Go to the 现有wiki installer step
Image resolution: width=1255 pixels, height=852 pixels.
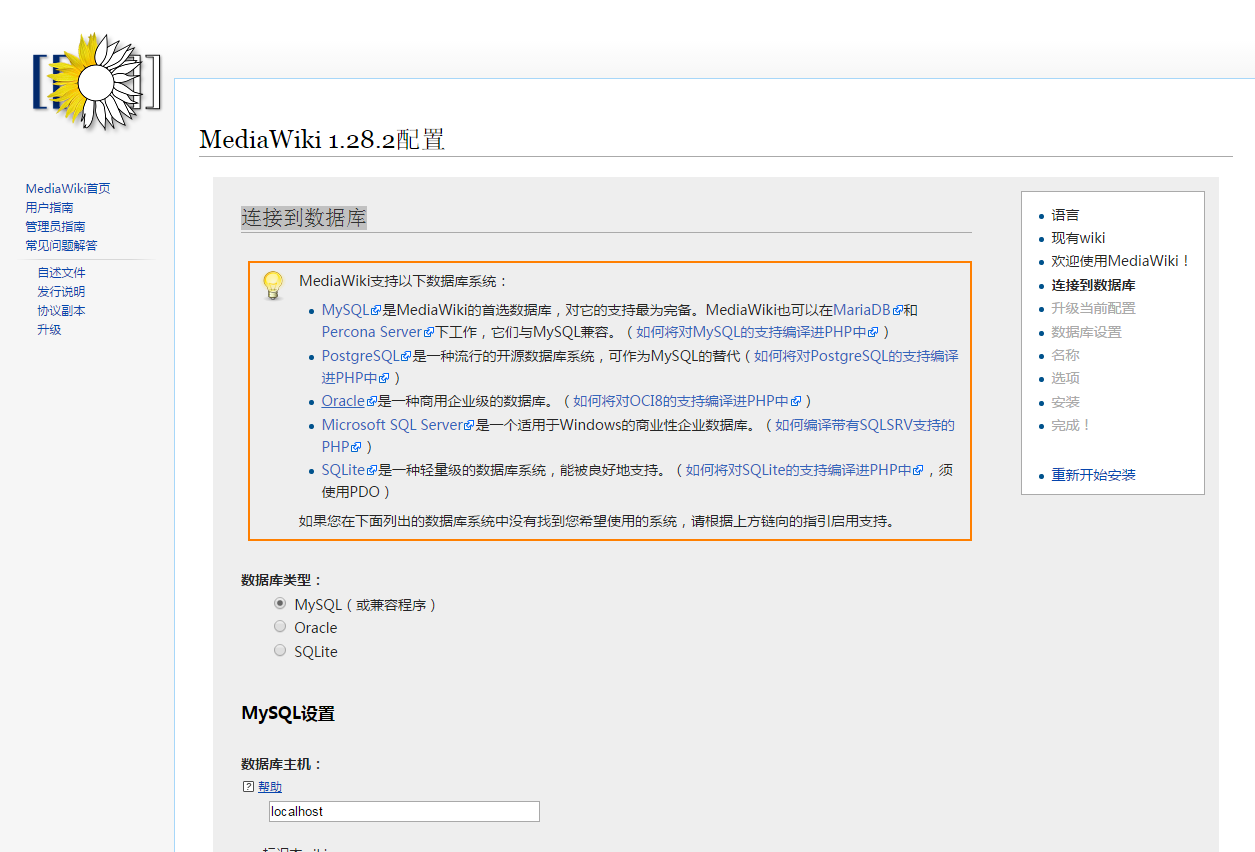point(1078,238)
